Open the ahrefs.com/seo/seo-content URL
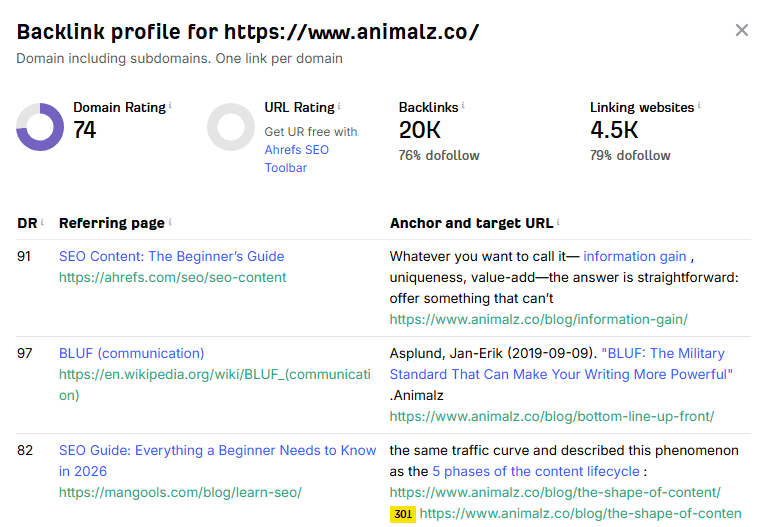 (172, 277)
